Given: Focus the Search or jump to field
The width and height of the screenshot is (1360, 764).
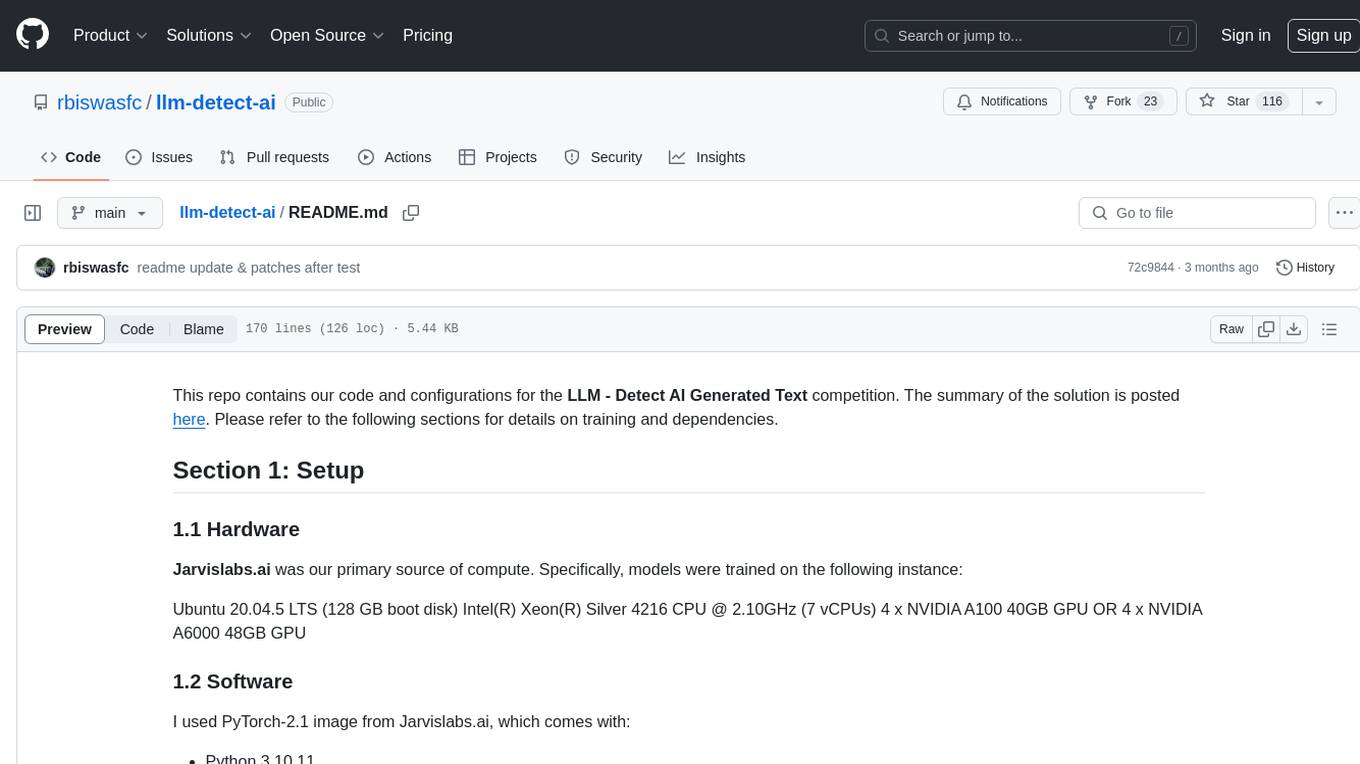Looking at the screenshot, I should pos(1030,35).
